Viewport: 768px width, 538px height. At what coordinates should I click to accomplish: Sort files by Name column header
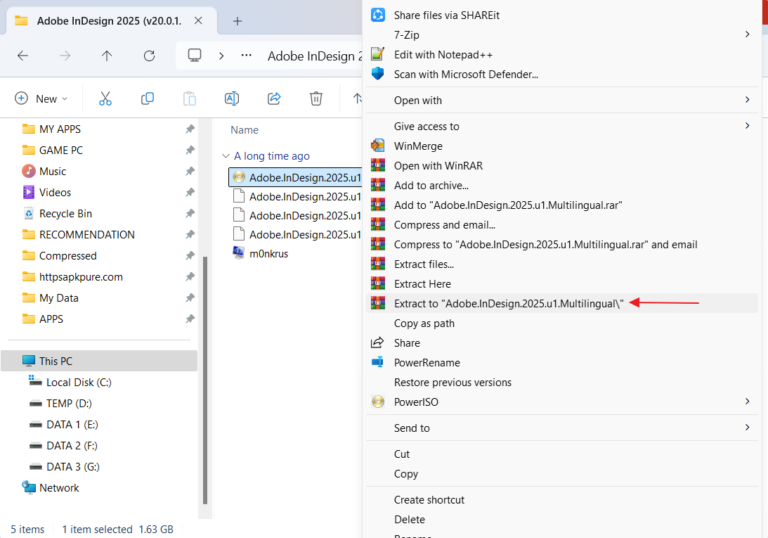click(245, 130)
